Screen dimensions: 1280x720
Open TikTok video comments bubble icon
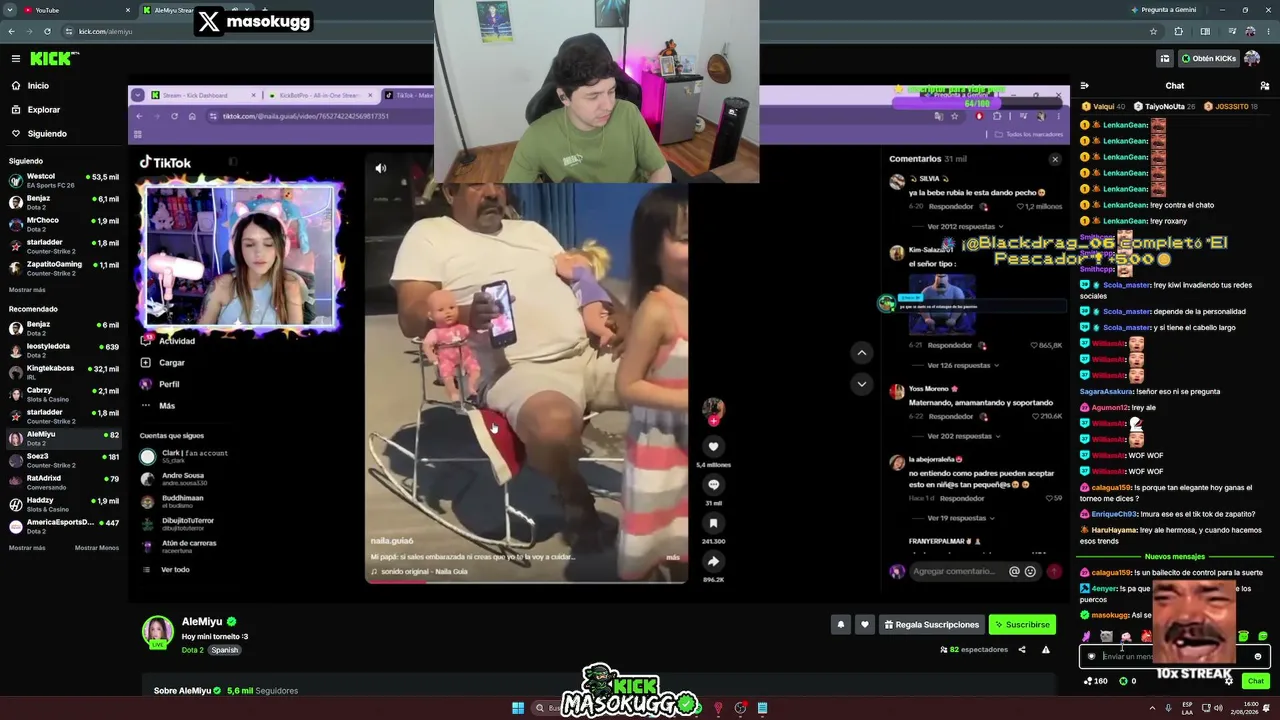(x=713, y=485)
